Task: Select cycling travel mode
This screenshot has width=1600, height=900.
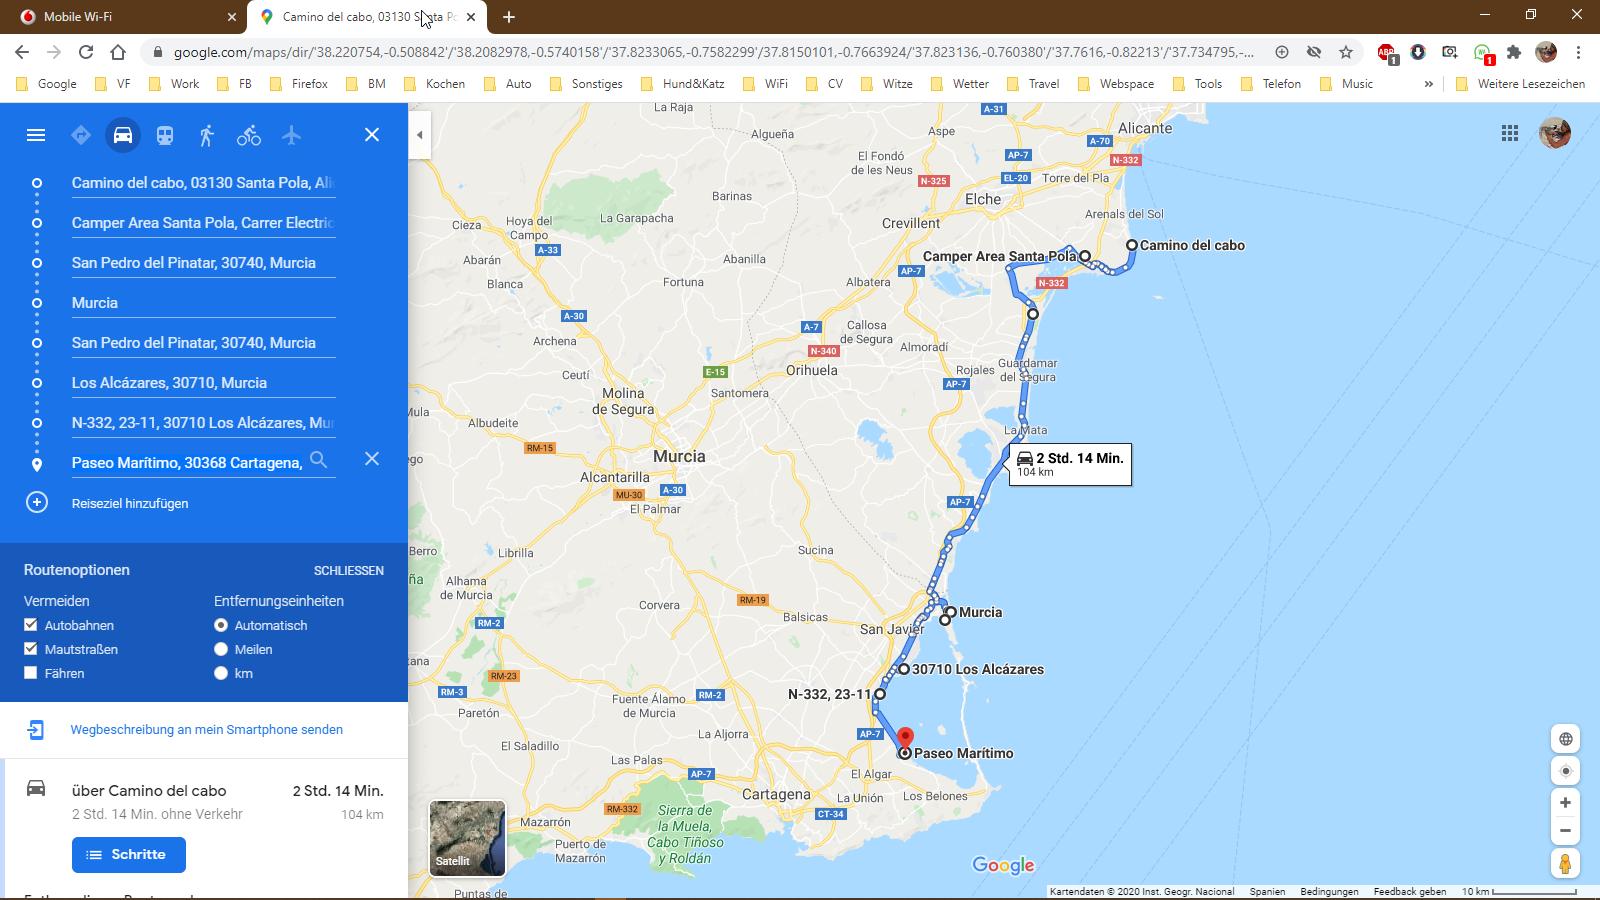Action: coord(249,135)
